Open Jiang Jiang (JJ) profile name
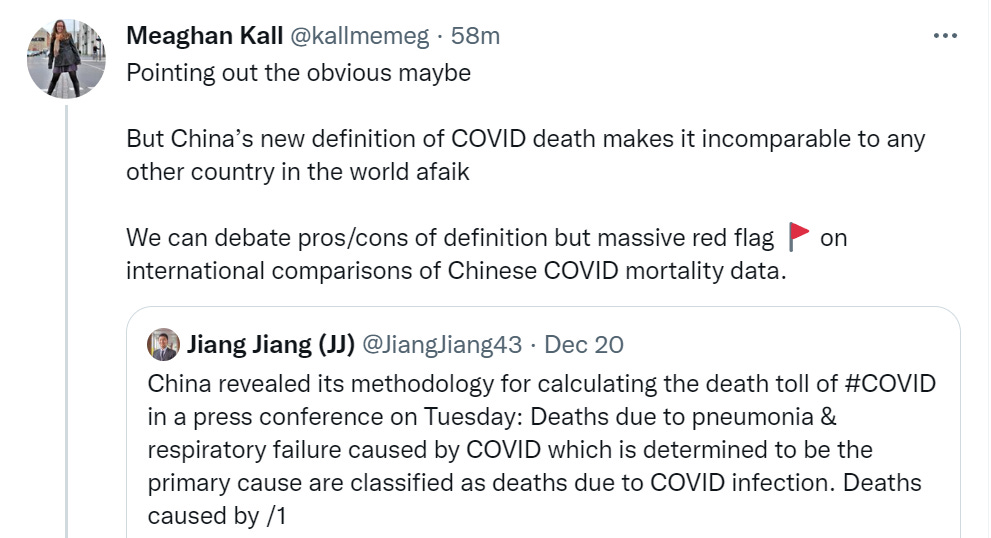Screen dimensions: 991x538 pyautogui.click(x=271, y=345)
